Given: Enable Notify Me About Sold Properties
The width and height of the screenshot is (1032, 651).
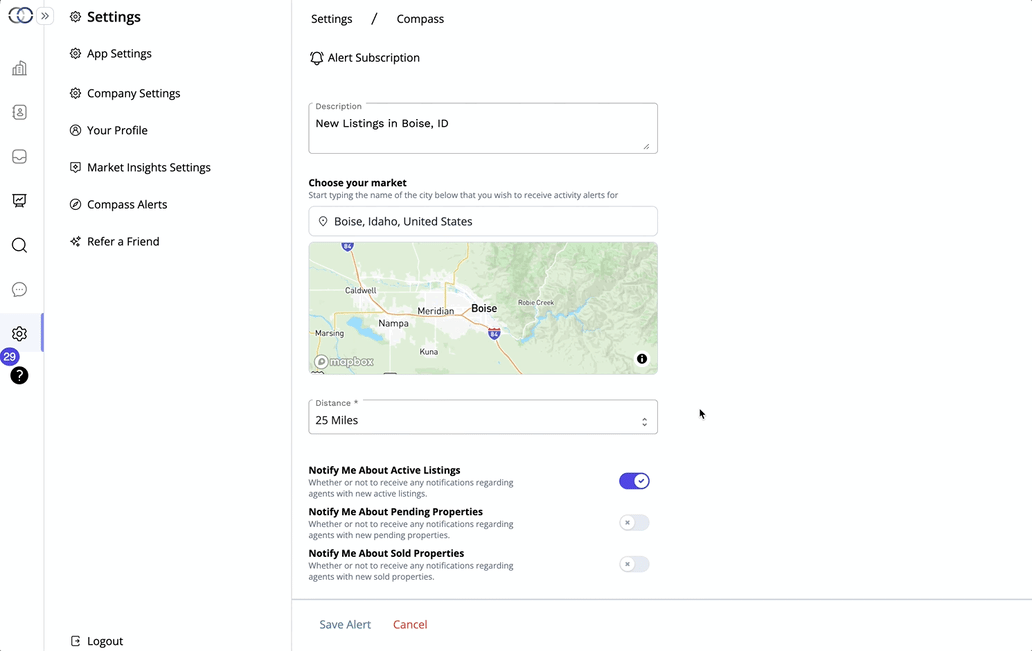Looking at the screenshot, I should [x=634, y=564].
